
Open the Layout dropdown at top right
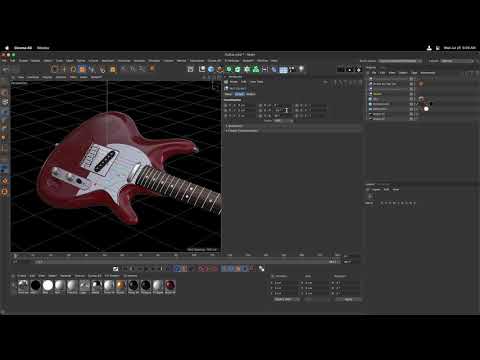pyautogui.click(x=457, y=61)
